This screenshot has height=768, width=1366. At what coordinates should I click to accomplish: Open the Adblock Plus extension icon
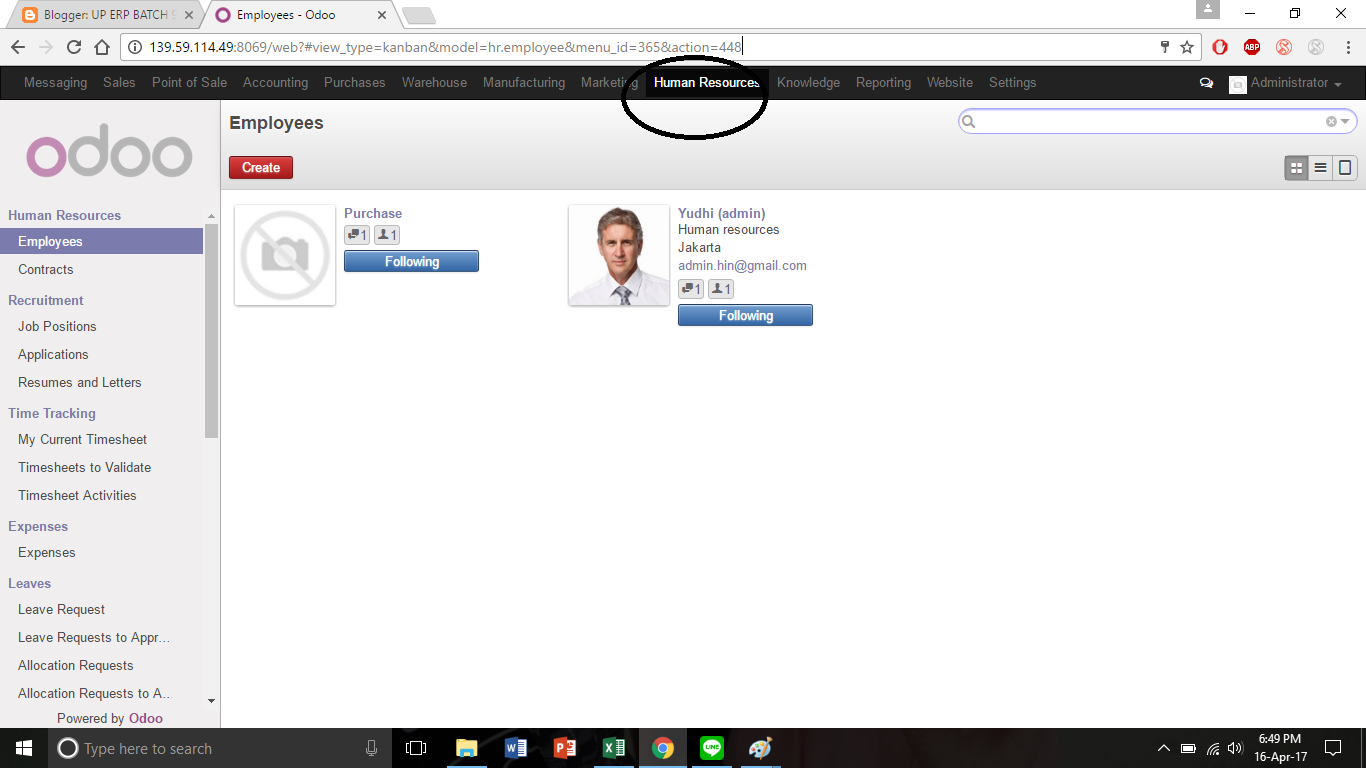pyautogui.click(x=1252, y=47)
